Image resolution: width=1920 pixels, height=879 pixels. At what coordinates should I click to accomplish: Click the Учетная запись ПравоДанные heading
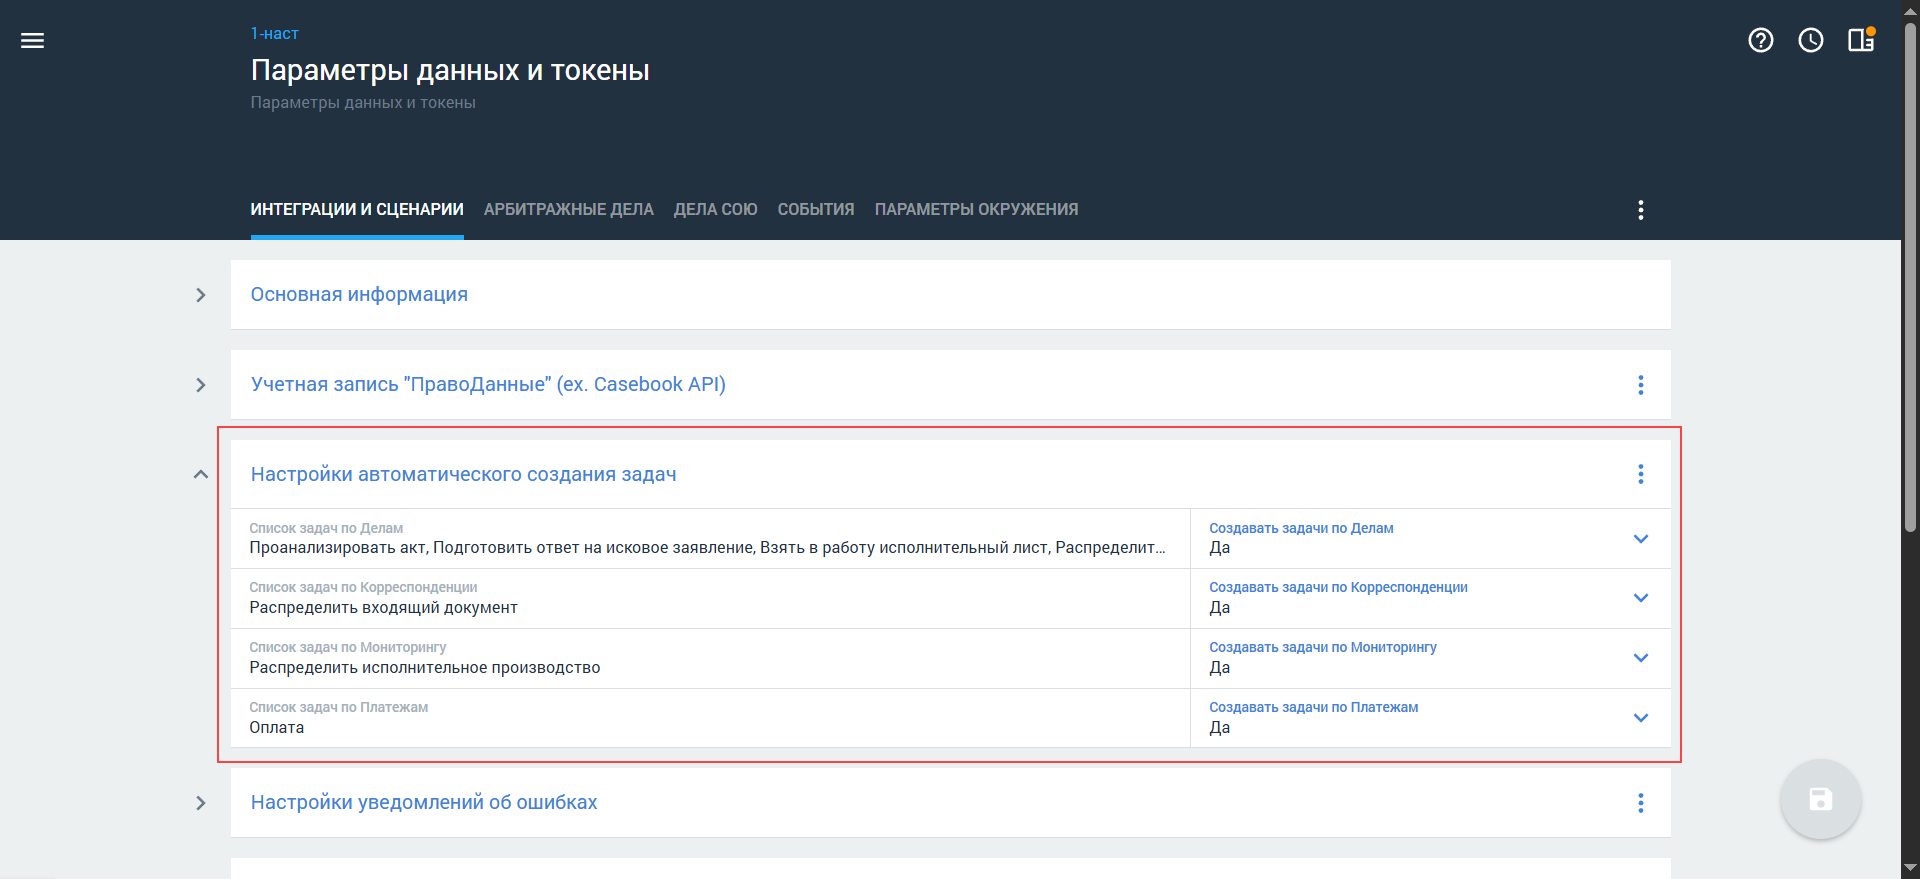point(488,385)
